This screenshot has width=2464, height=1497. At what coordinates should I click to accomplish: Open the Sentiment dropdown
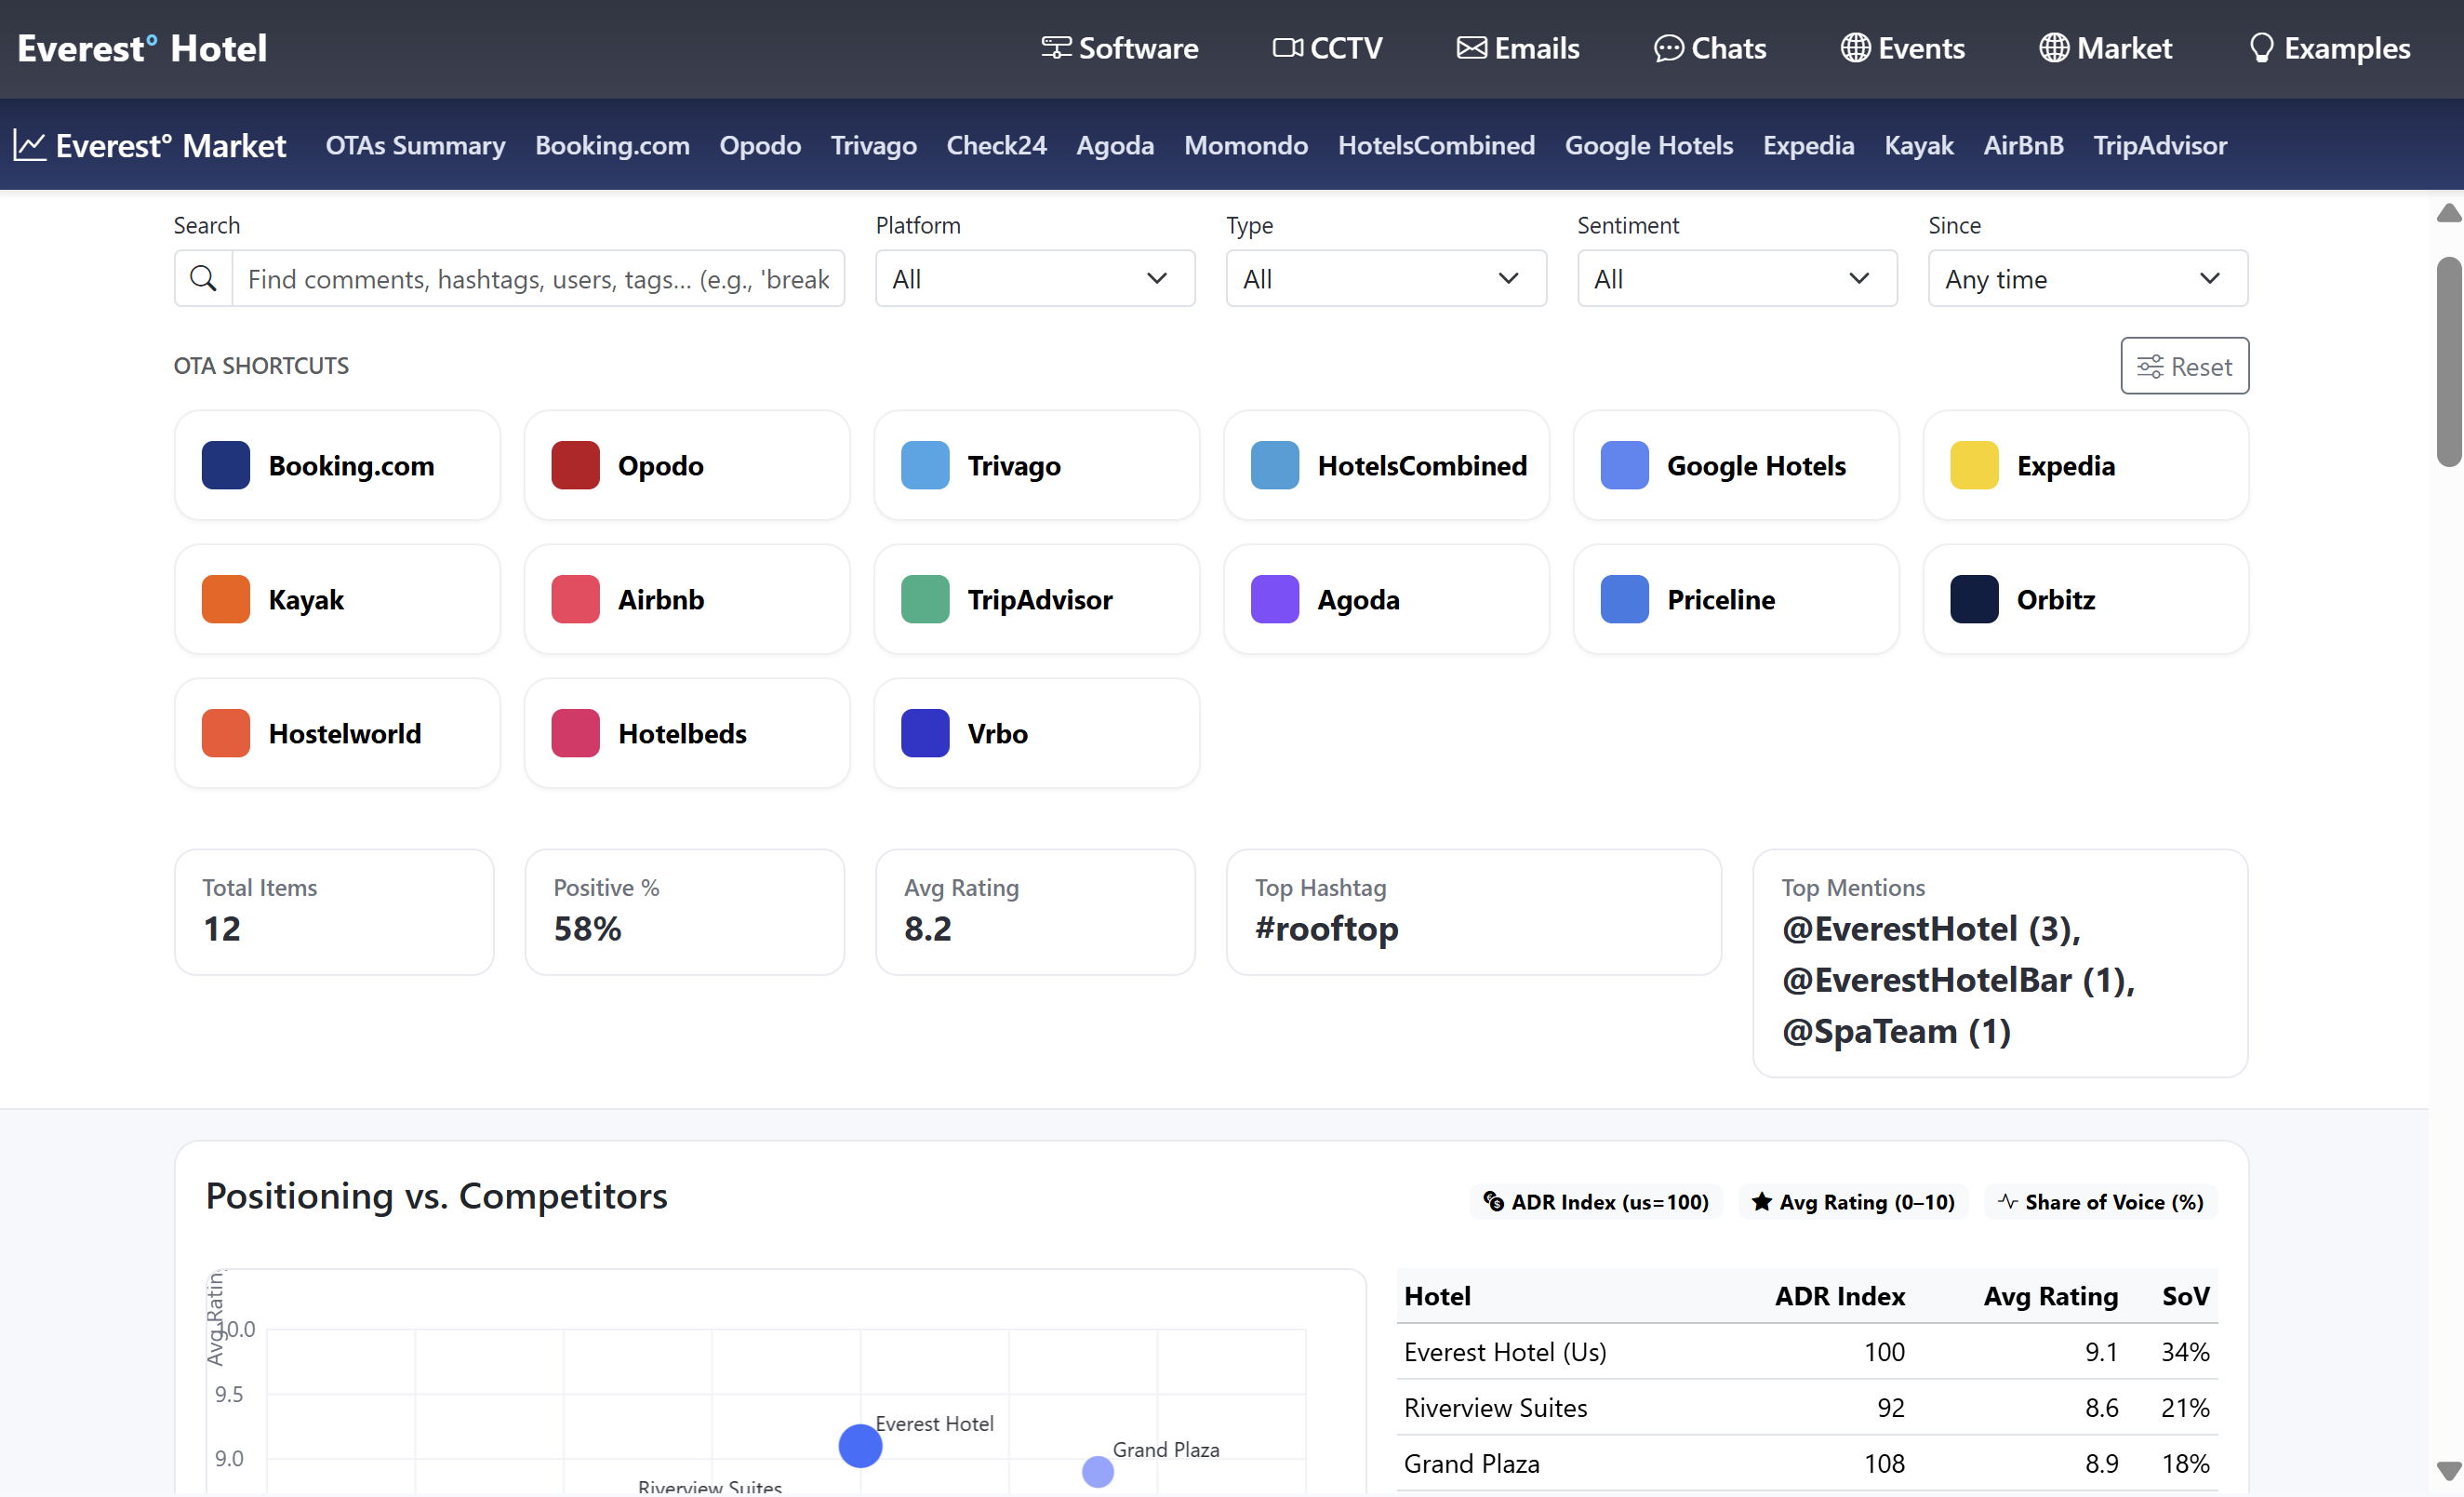[1736, 279]
